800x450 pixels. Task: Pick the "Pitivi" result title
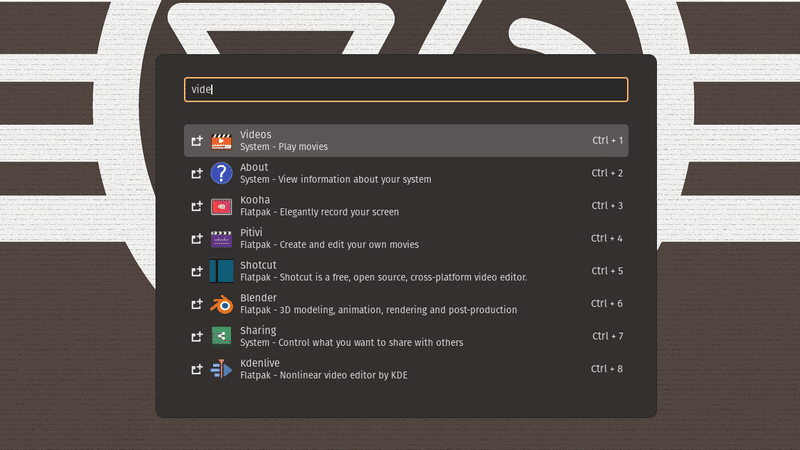(x=251, y=233)
